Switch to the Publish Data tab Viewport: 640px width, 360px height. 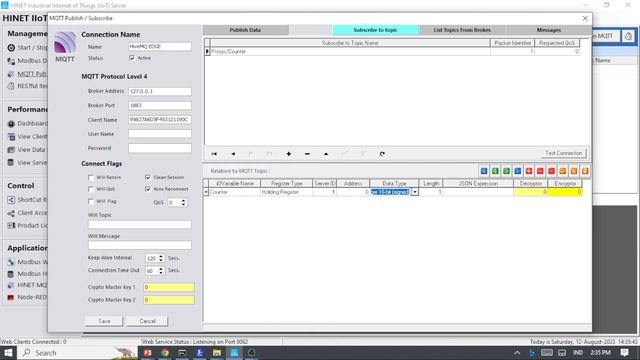point(245,30)
